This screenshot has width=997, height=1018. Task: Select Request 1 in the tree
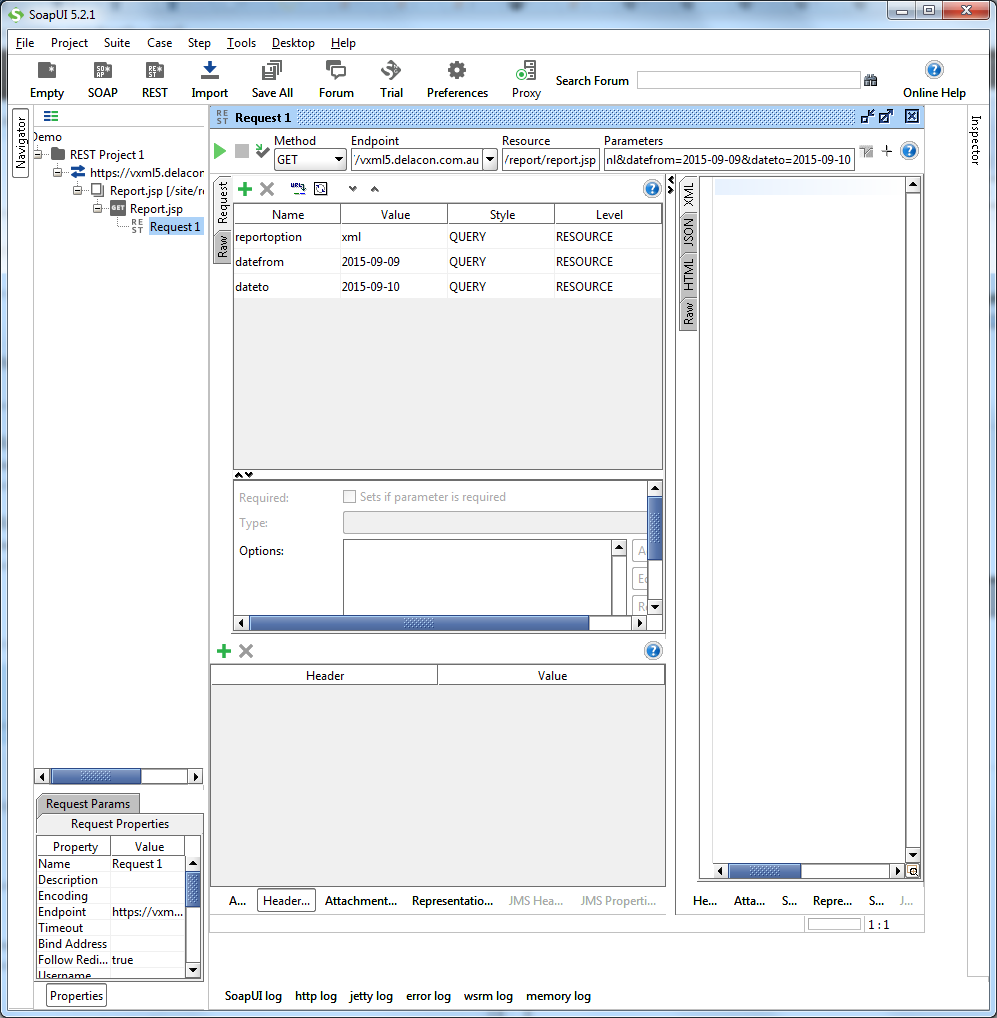click(x=175, y=227)
